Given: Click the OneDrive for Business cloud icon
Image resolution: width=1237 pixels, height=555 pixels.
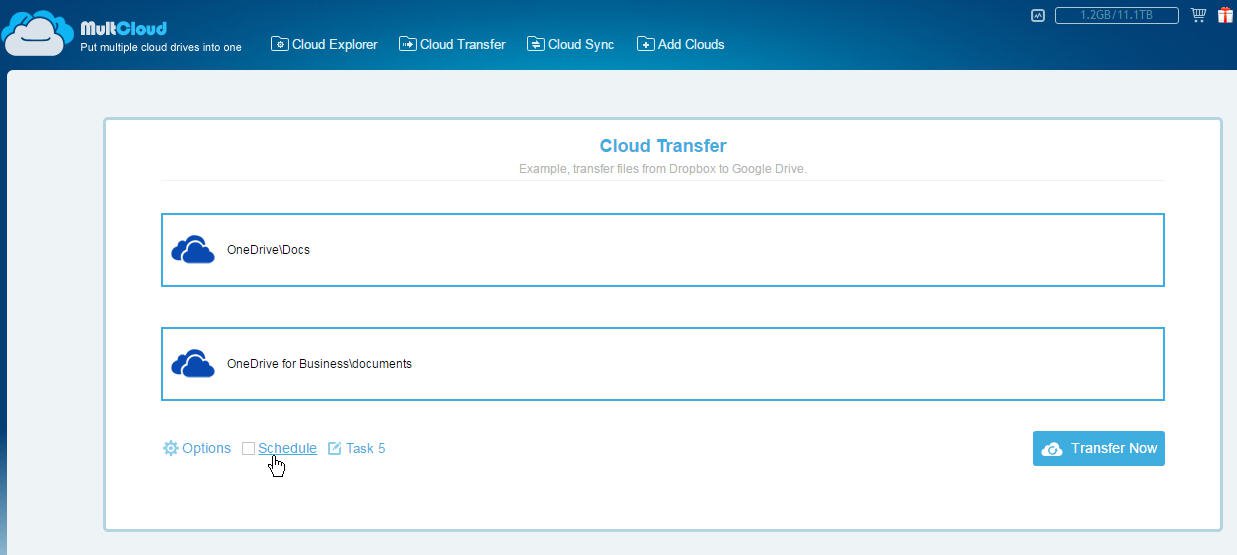Looking at the screenshot, I should [193, 364].
